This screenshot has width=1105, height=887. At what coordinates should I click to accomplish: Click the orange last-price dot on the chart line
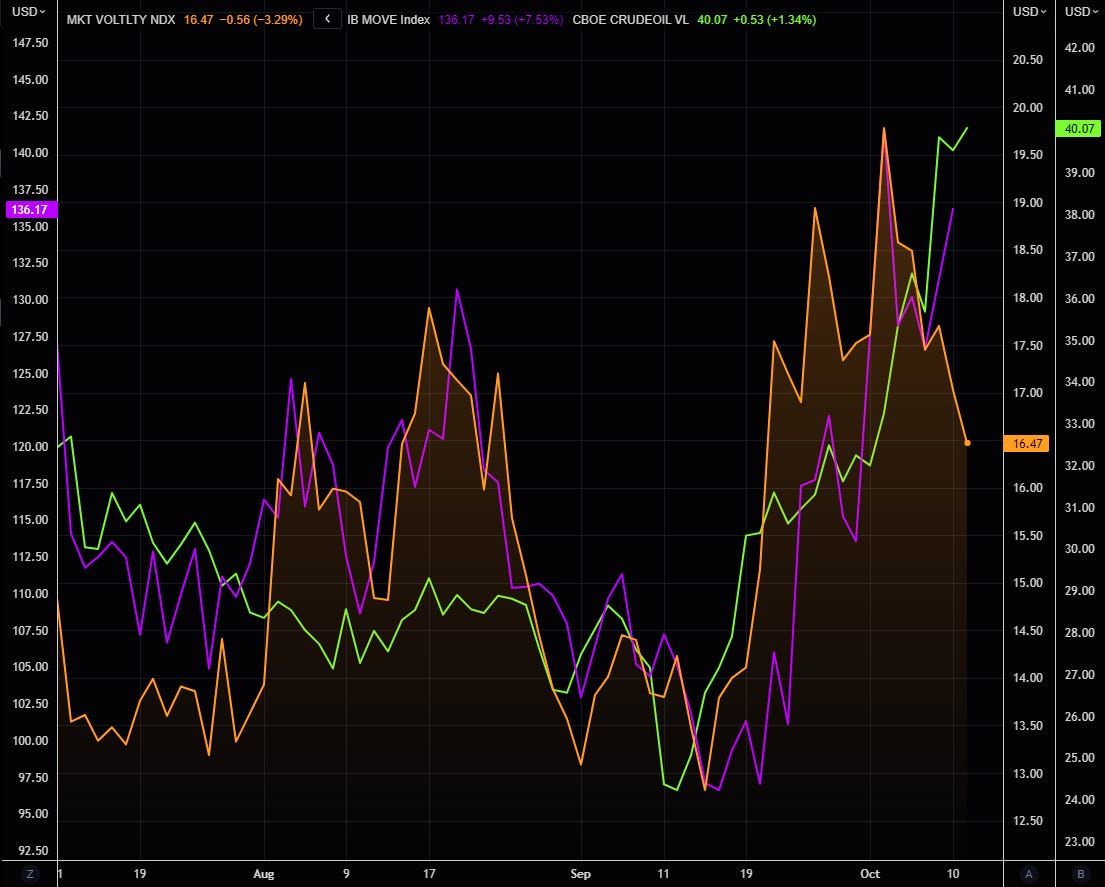(x=967, y=443)
